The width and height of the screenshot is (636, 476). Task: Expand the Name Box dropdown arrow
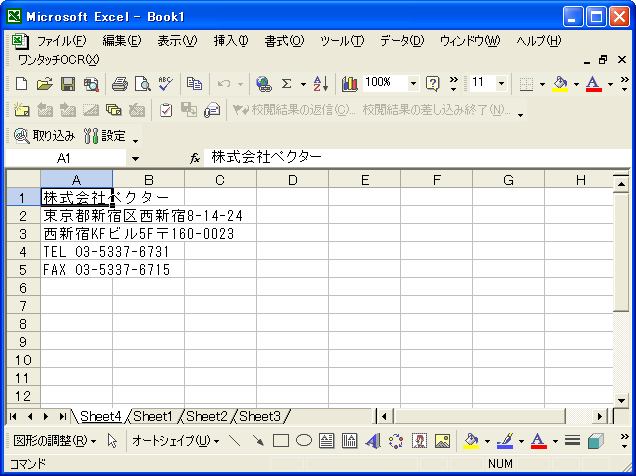click(135, 159)
